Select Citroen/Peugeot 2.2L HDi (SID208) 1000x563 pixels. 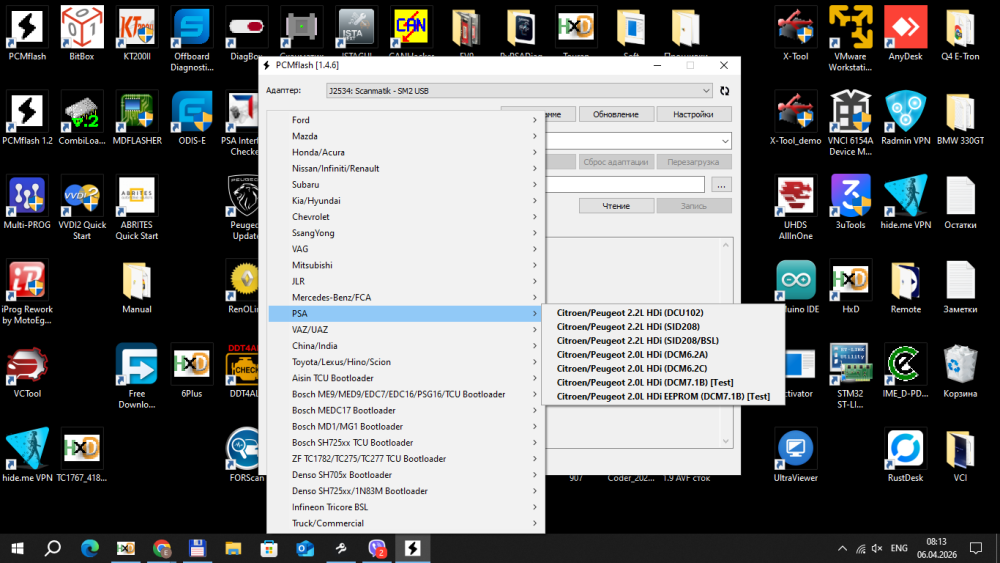(663, 326)
